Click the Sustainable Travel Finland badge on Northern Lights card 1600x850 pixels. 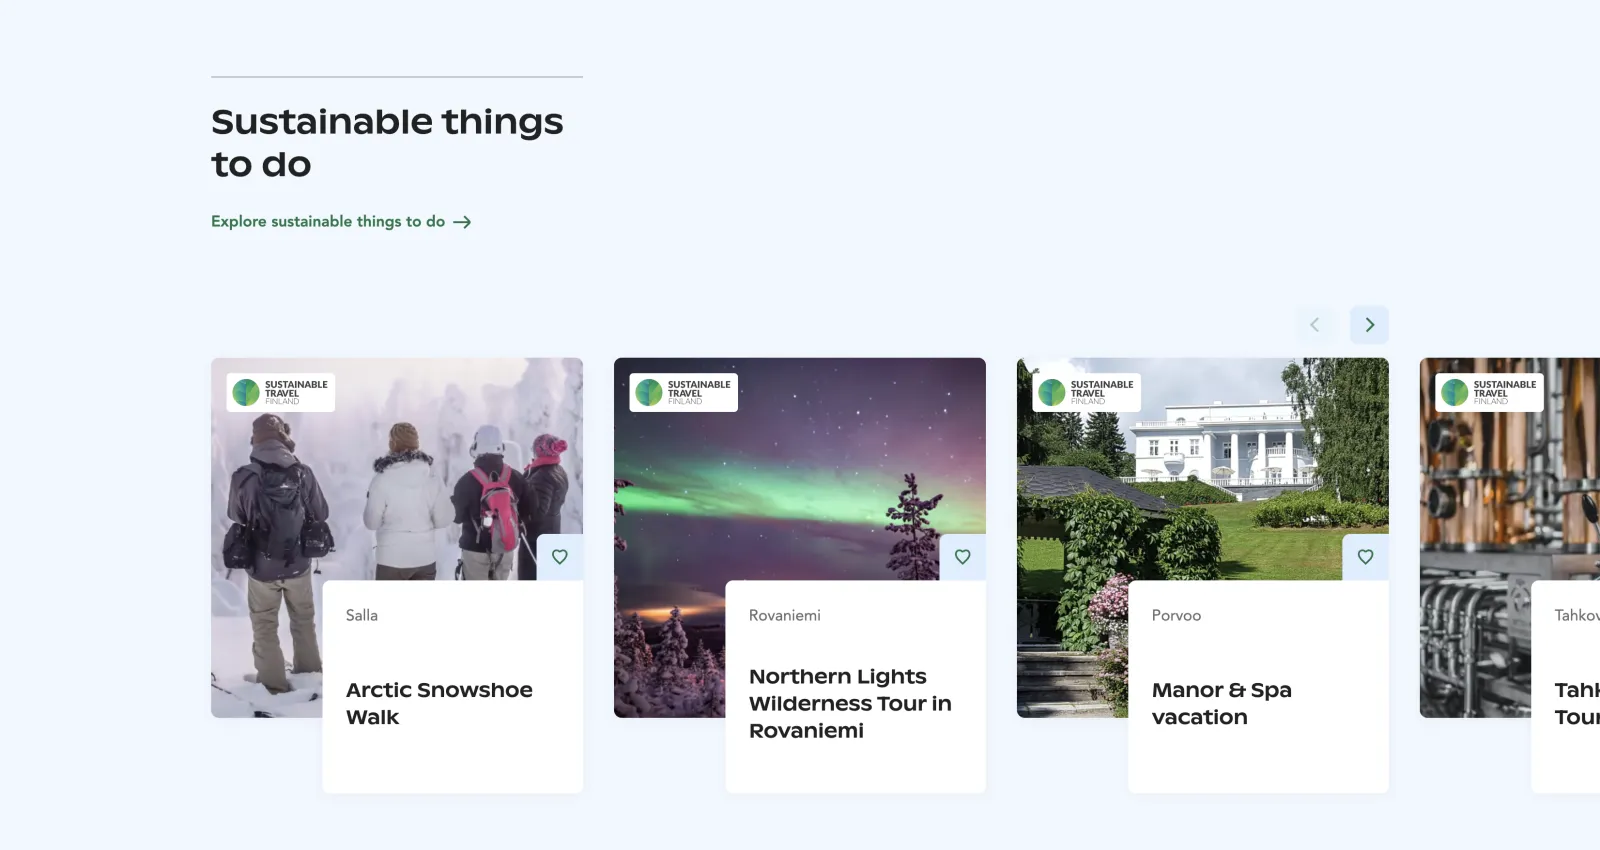684,391
